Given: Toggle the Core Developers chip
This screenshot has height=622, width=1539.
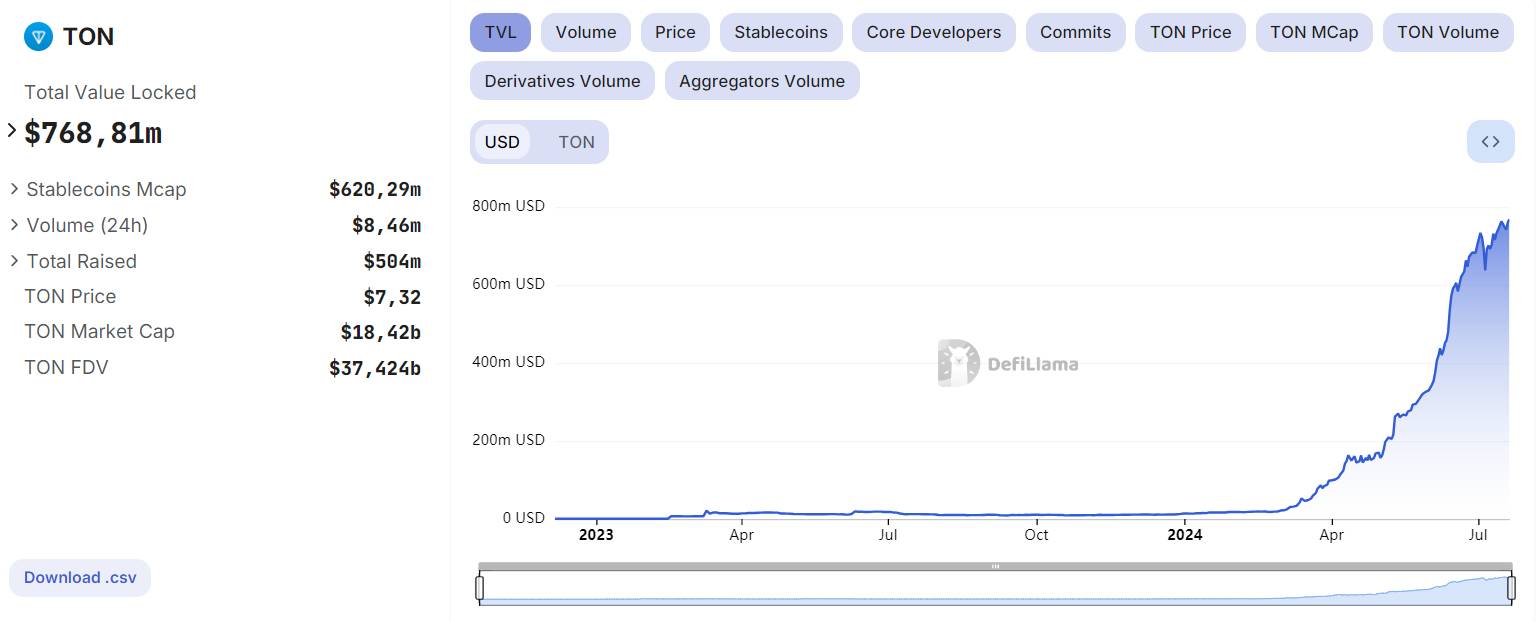Looking at the screenshot, I should (934, 32).
